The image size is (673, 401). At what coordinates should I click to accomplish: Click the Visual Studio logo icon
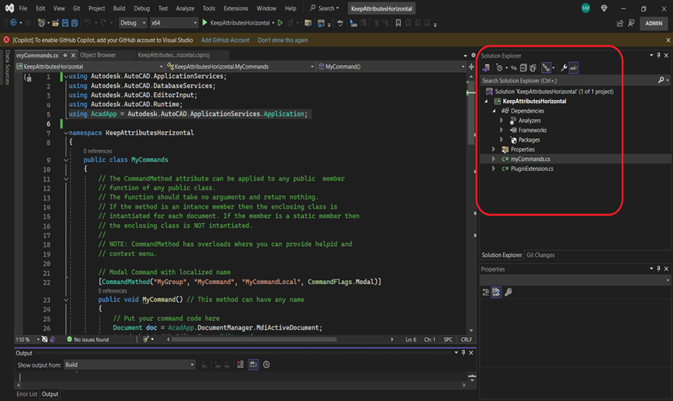click(x=9, y=8)
